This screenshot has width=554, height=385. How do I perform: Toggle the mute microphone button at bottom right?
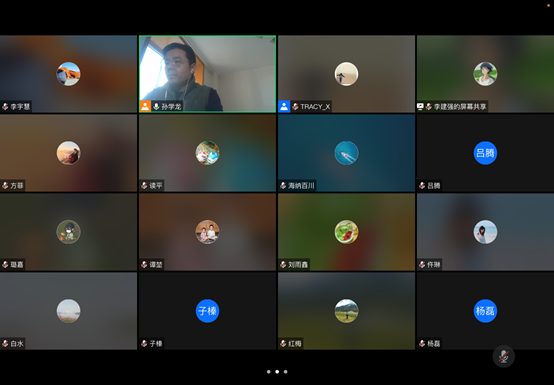[x=503, y=356]
